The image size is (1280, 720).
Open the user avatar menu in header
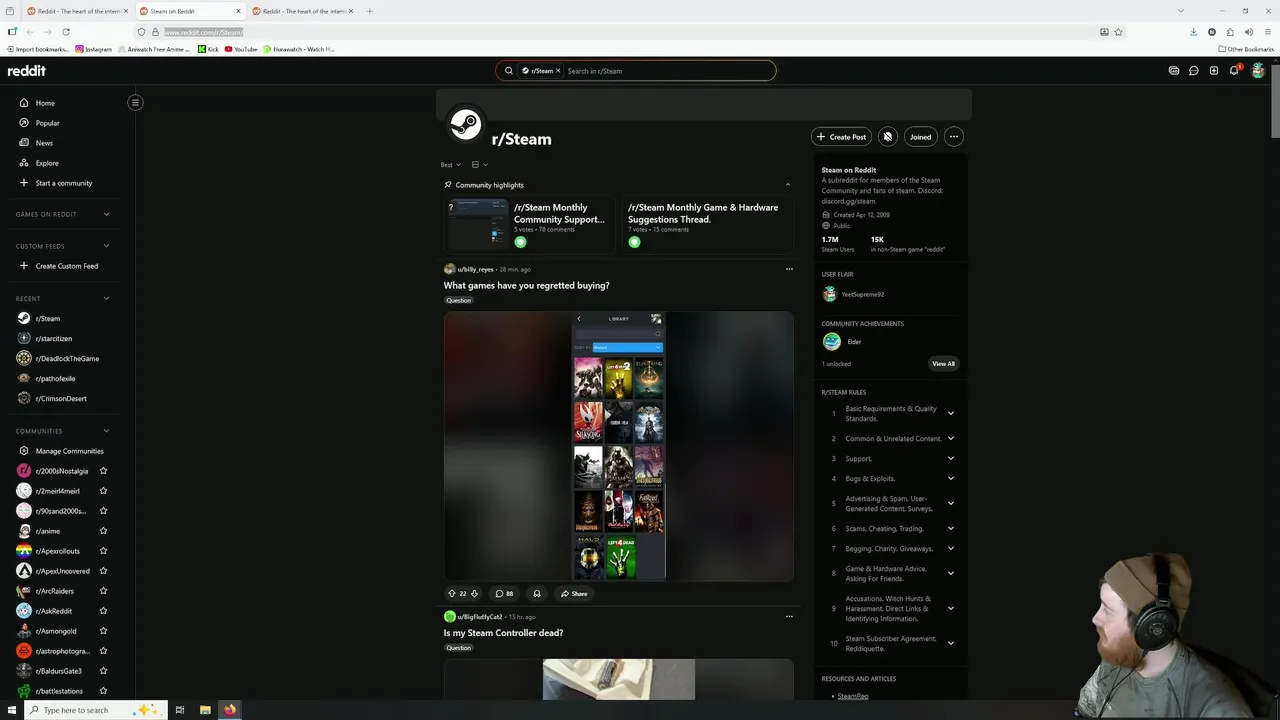(x=1258, y=71)
